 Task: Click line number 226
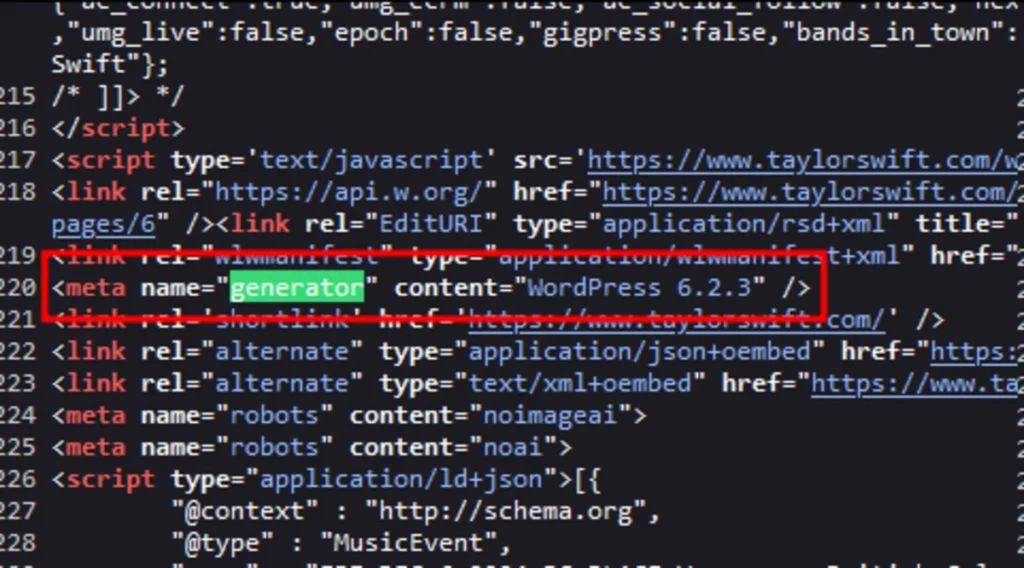click(18, 480)
